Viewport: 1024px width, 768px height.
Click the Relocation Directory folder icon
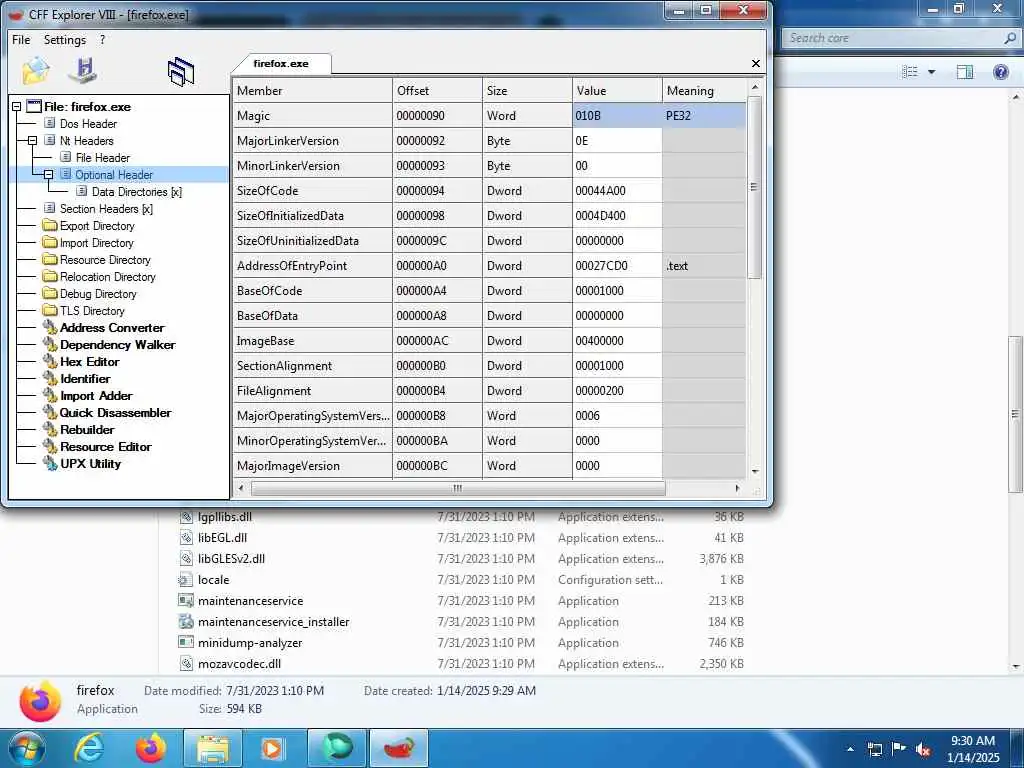50,276
